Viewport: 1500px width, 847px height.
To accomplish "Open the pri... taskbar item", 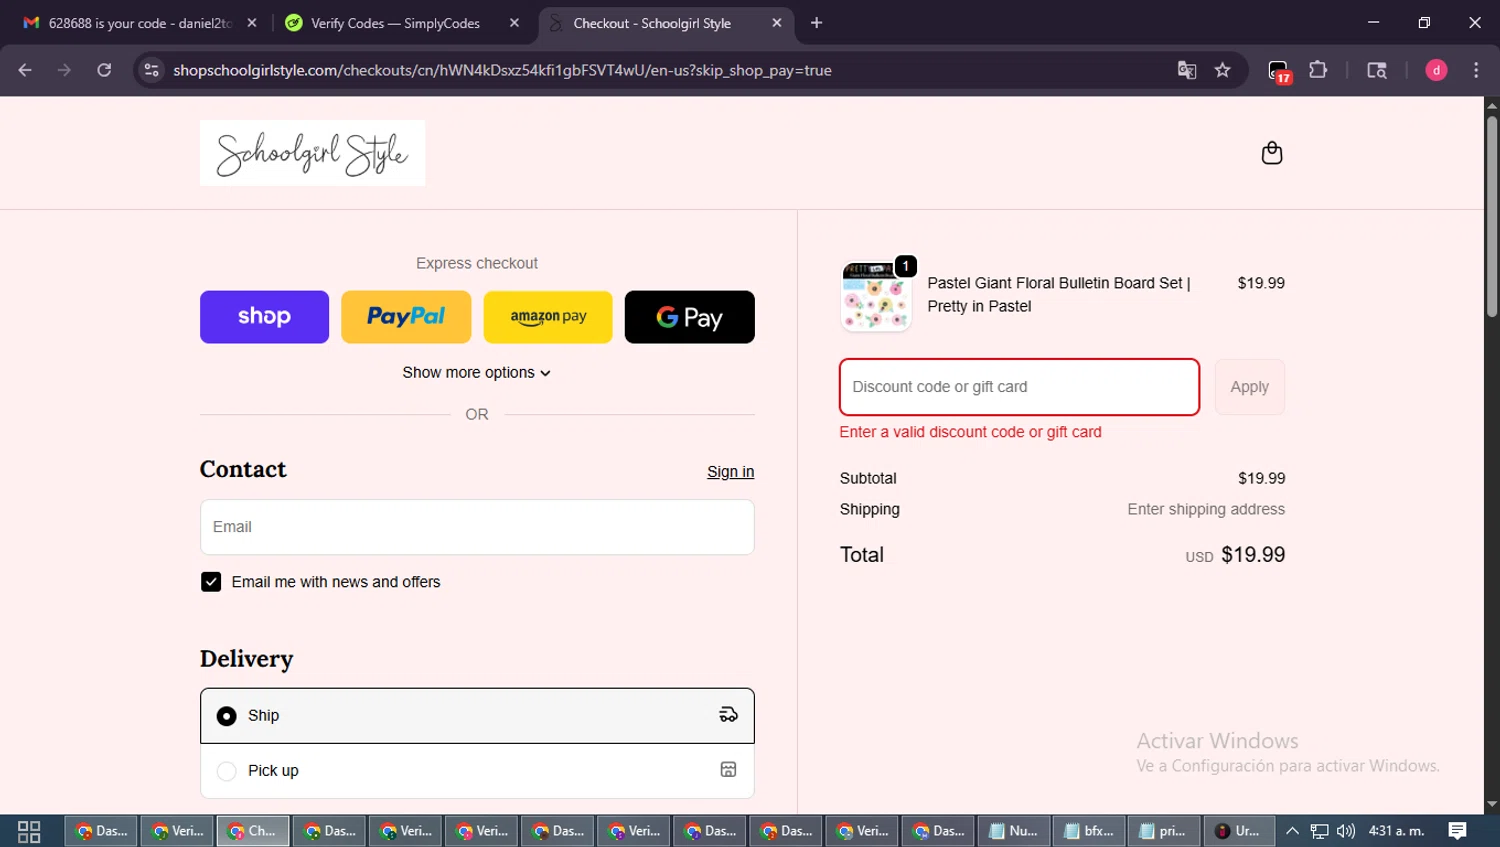I will point(1163,831).
